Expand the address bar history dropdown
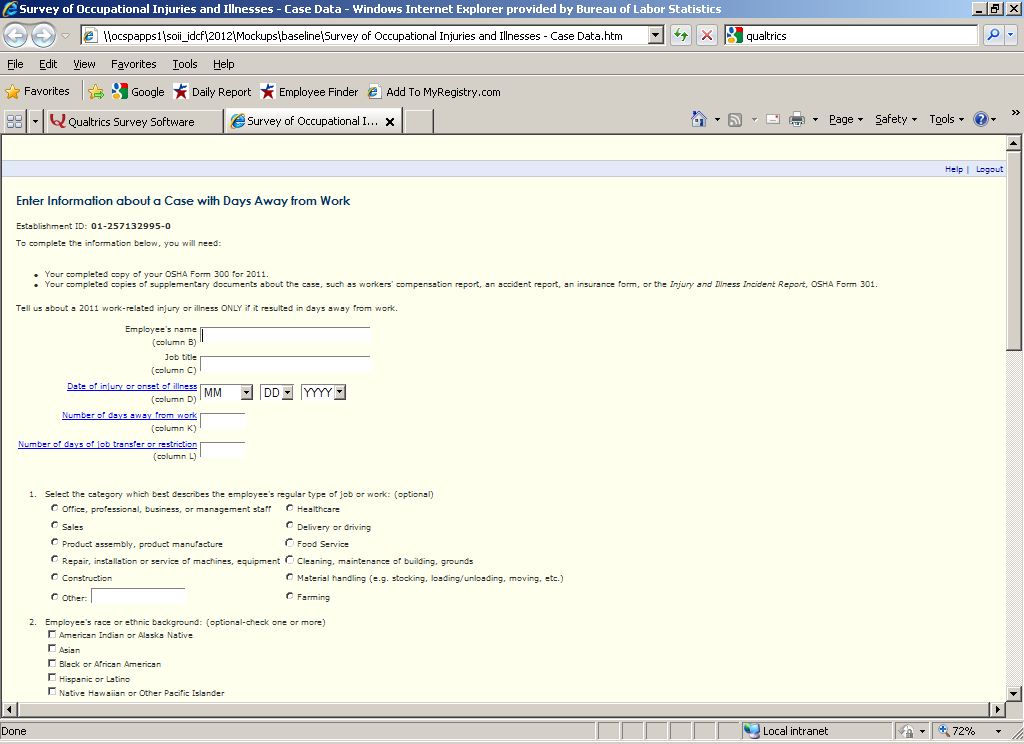The height and width of the screenshot is (744, 1024). [656, 35]
